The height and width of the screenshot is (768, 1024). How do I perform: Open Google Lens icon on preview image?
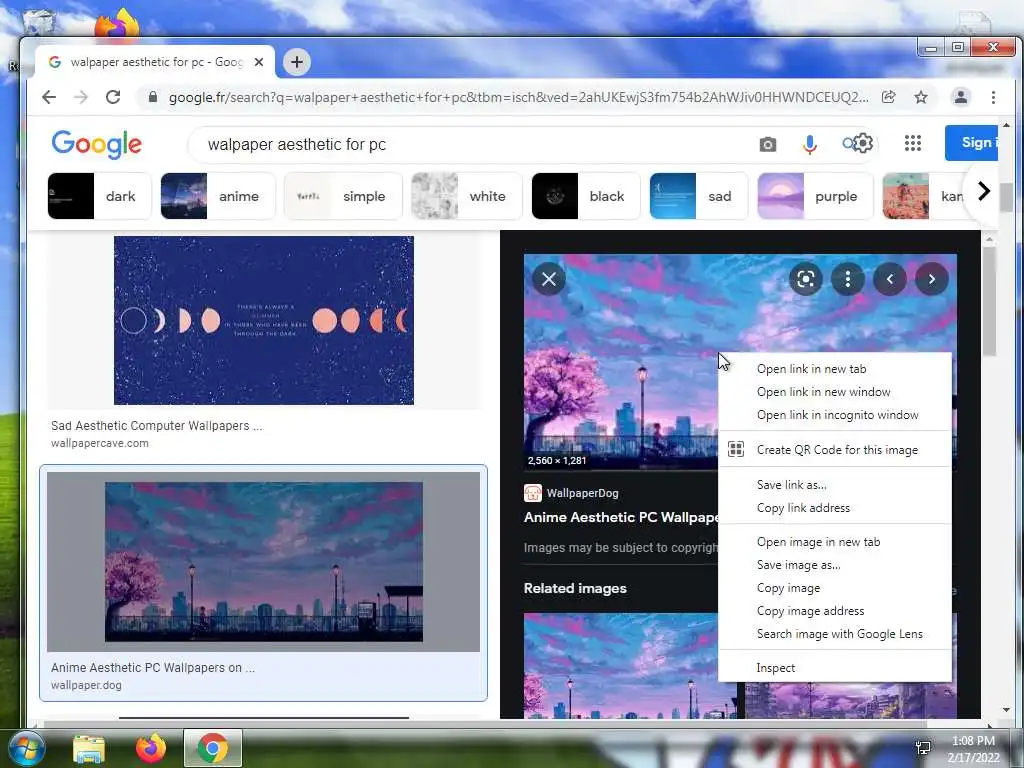[x=806, y=280]
